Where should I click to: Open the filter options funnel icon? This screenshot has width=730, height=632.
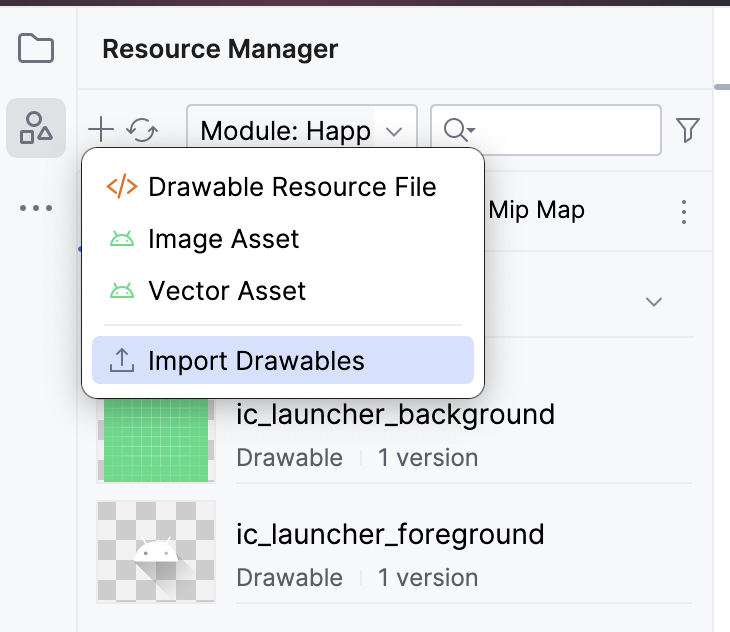tap(688, 129)
